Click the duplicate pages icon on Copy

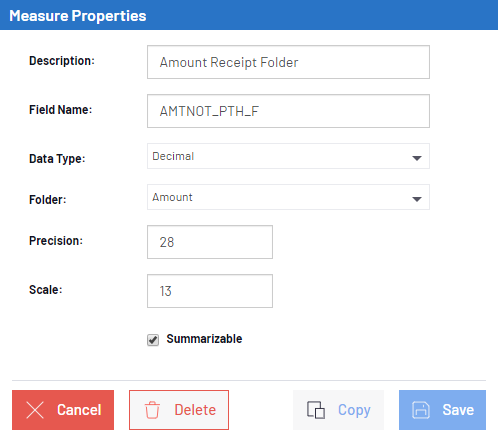click(316, 410)
